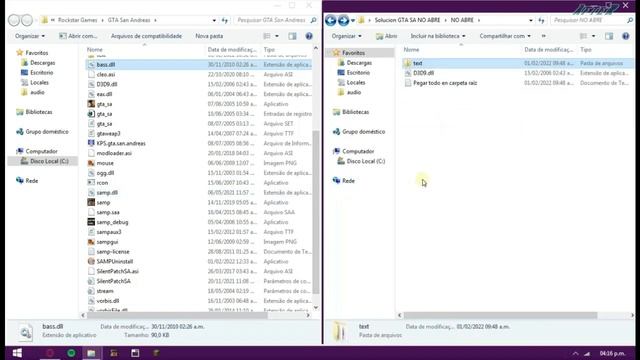Change the view icon in the GTA San Andreas window
This screenshot has width=640, height=360.
click(267, 36)
